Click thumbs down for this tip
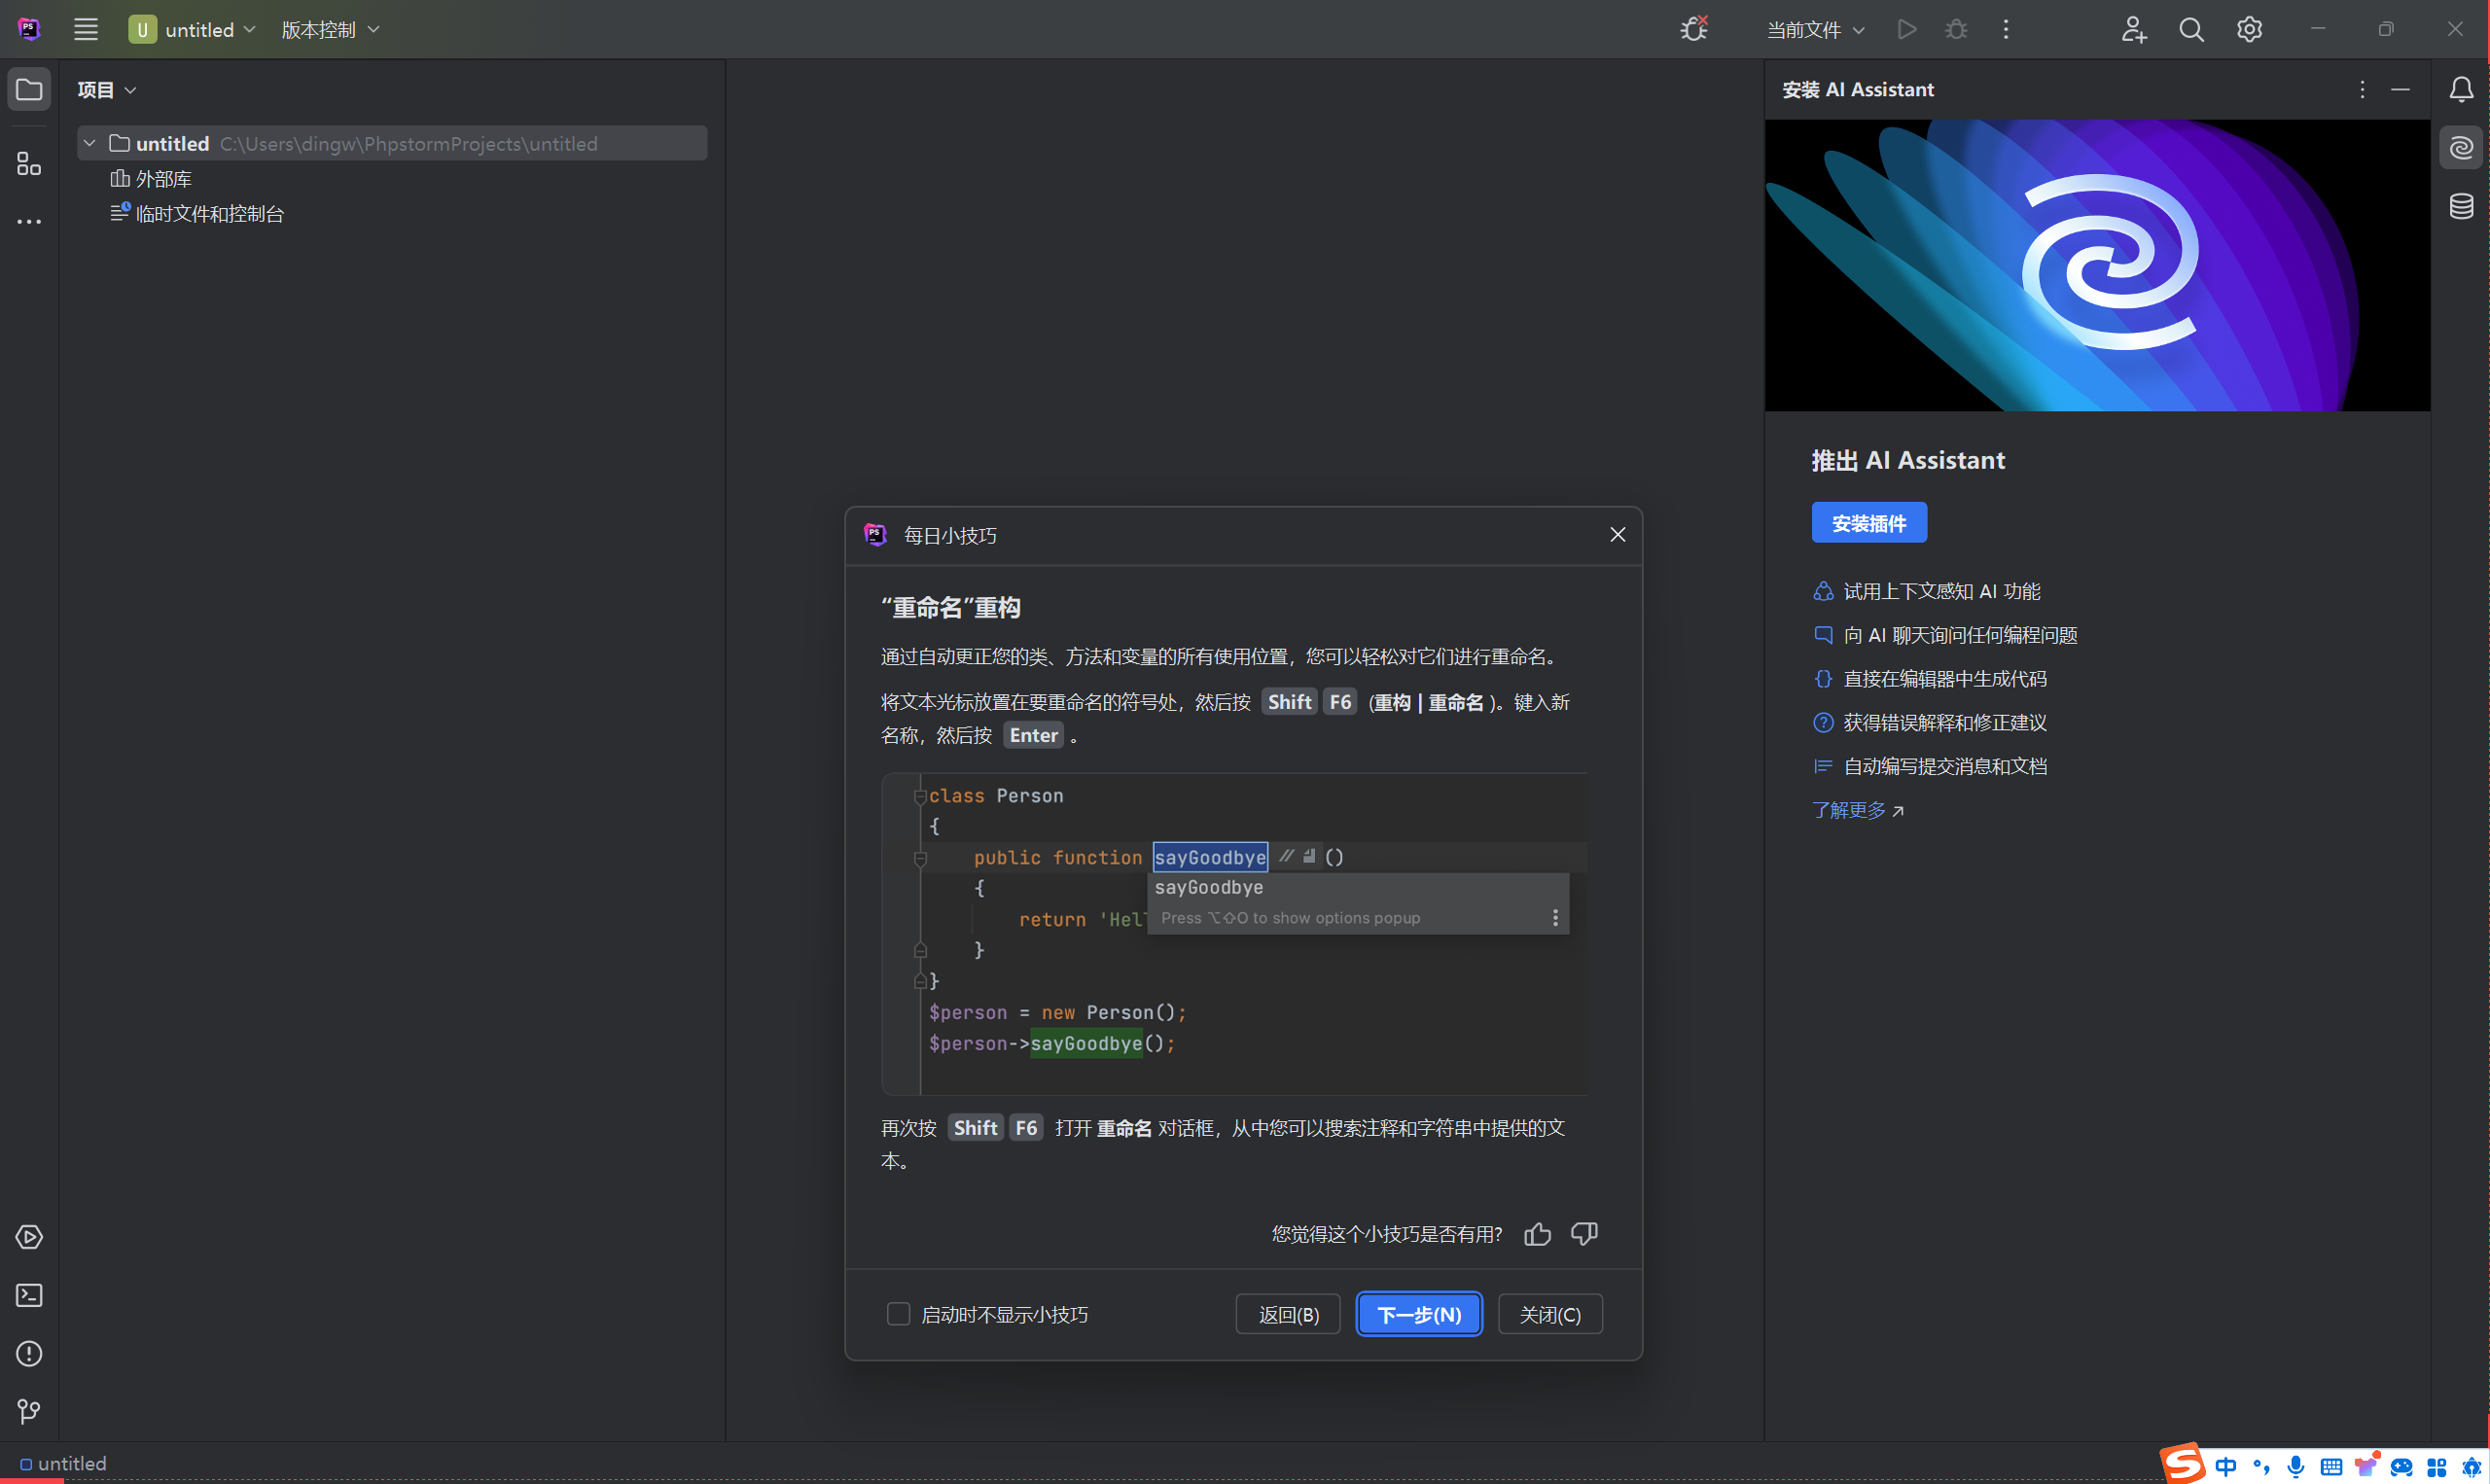The height and width of the screenshot is (1484, 2490). click(x=1584, y=1234)
